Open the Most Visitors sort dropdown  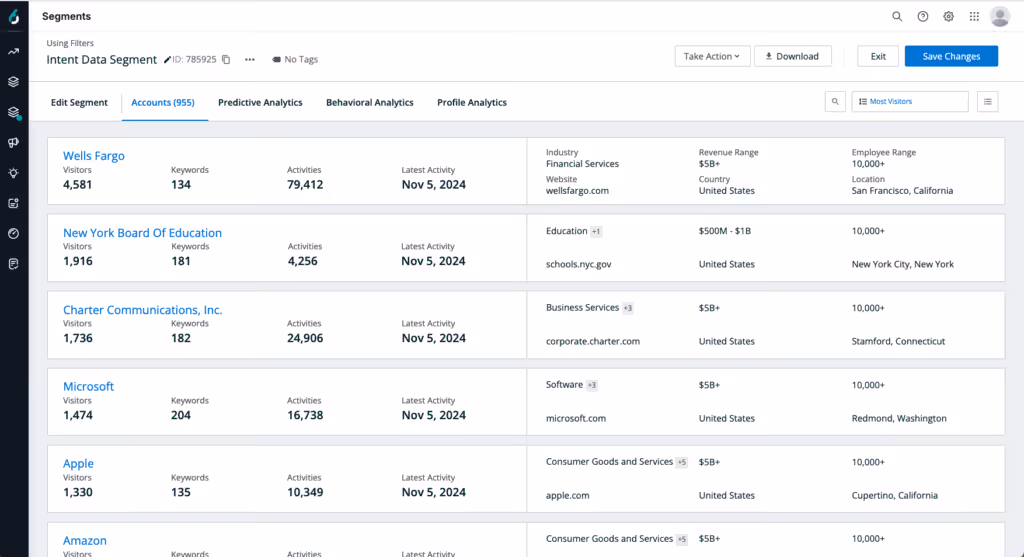(910, 102)
